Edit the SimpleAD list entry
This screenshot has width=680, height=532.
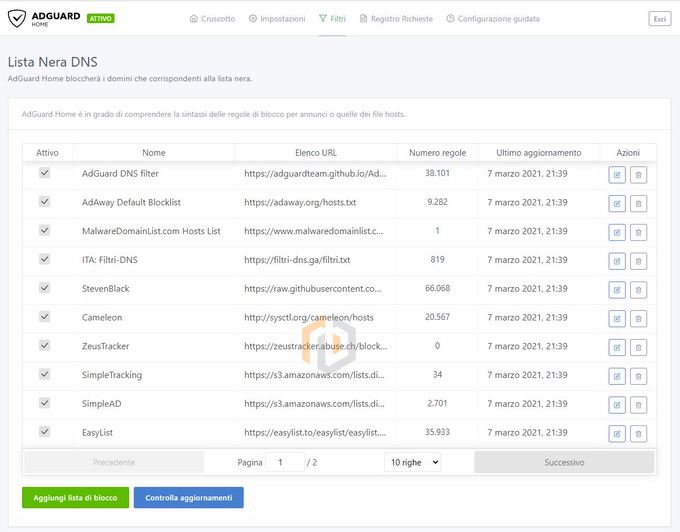pyautogui.click(x=617, y=405)
